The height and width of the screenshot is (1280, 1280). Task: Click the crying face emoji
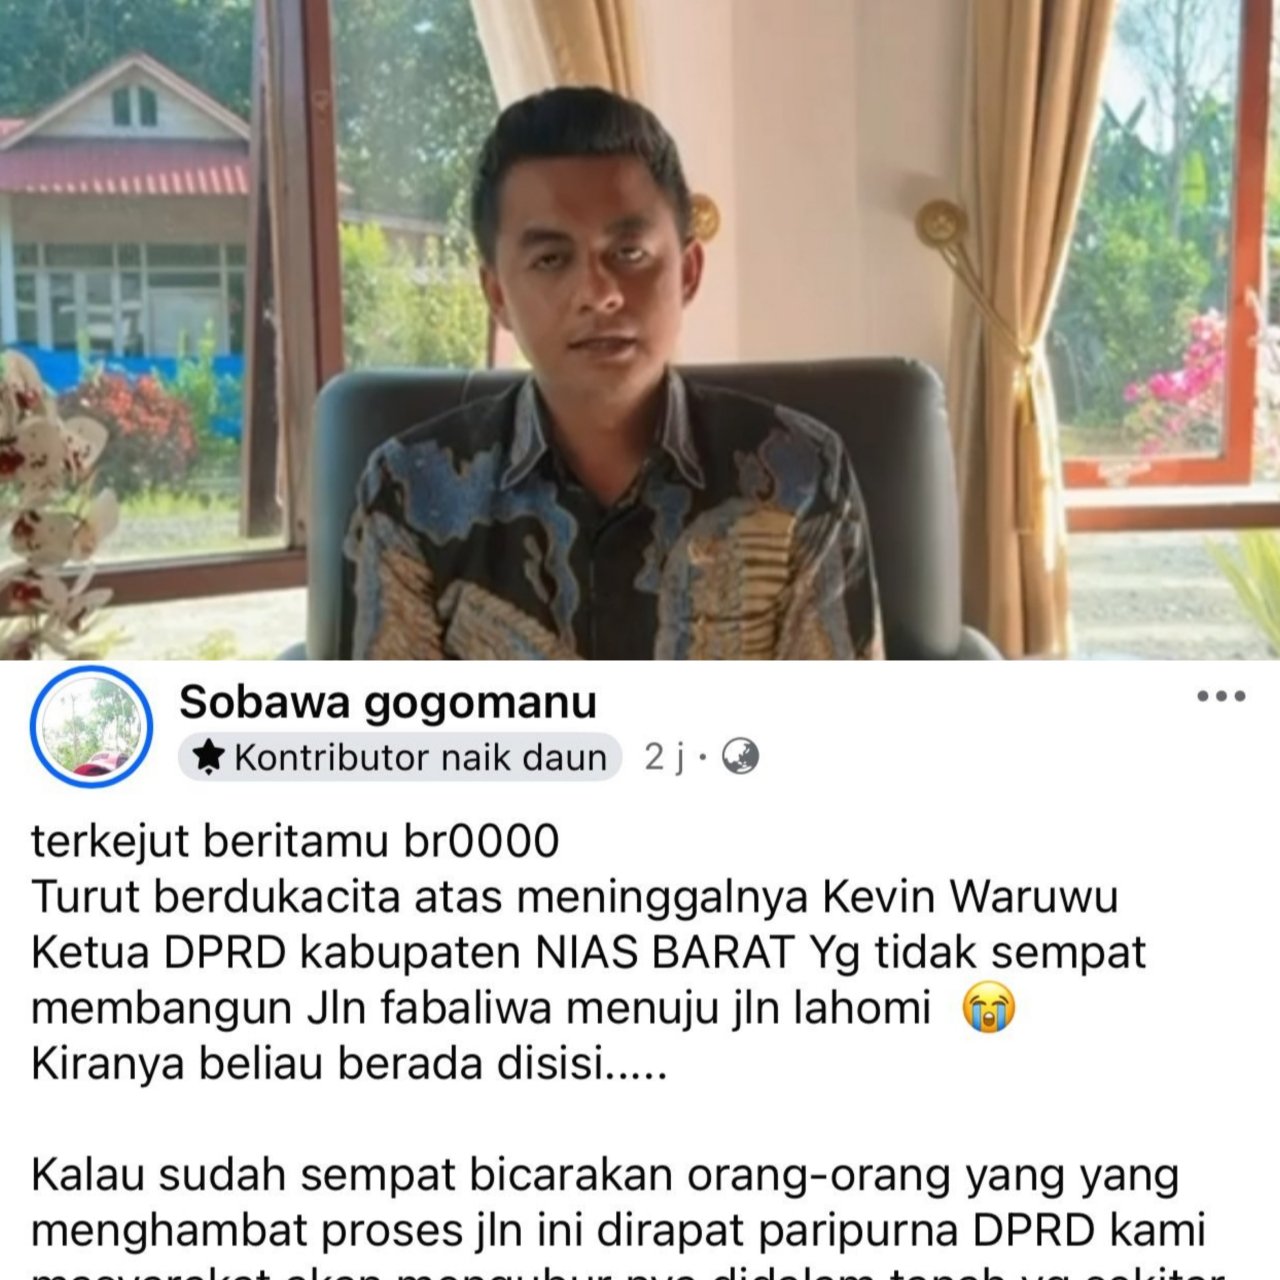[988, 1008]
